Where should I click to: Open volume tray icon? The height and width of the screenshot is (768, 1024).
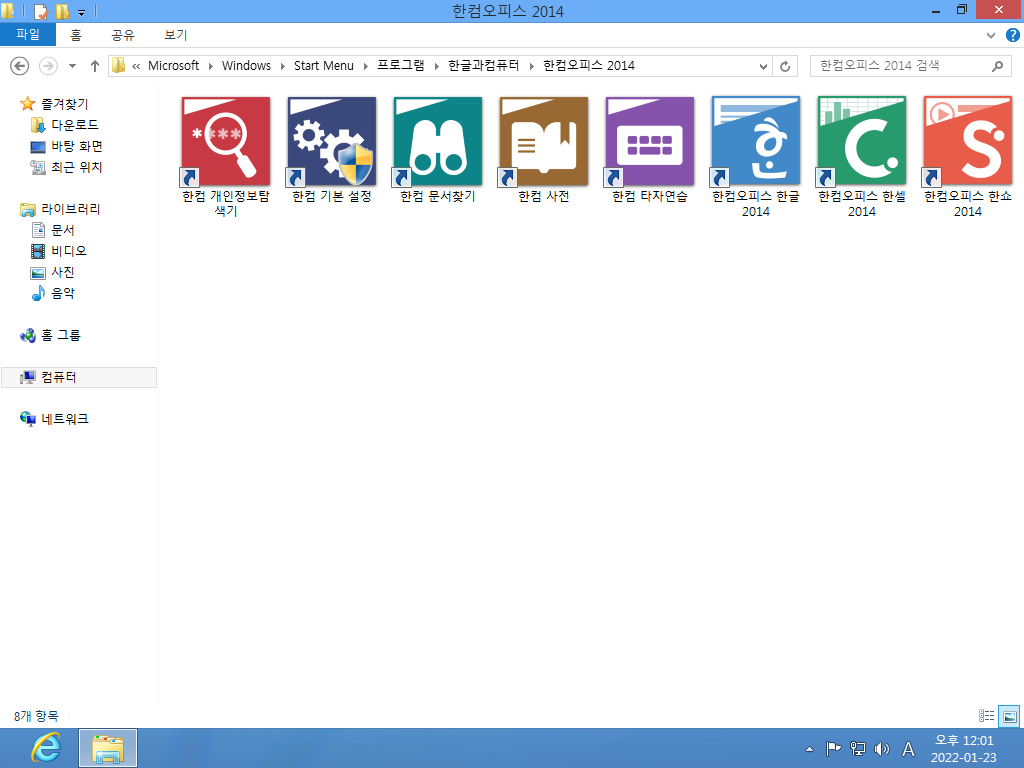[882, 749]
